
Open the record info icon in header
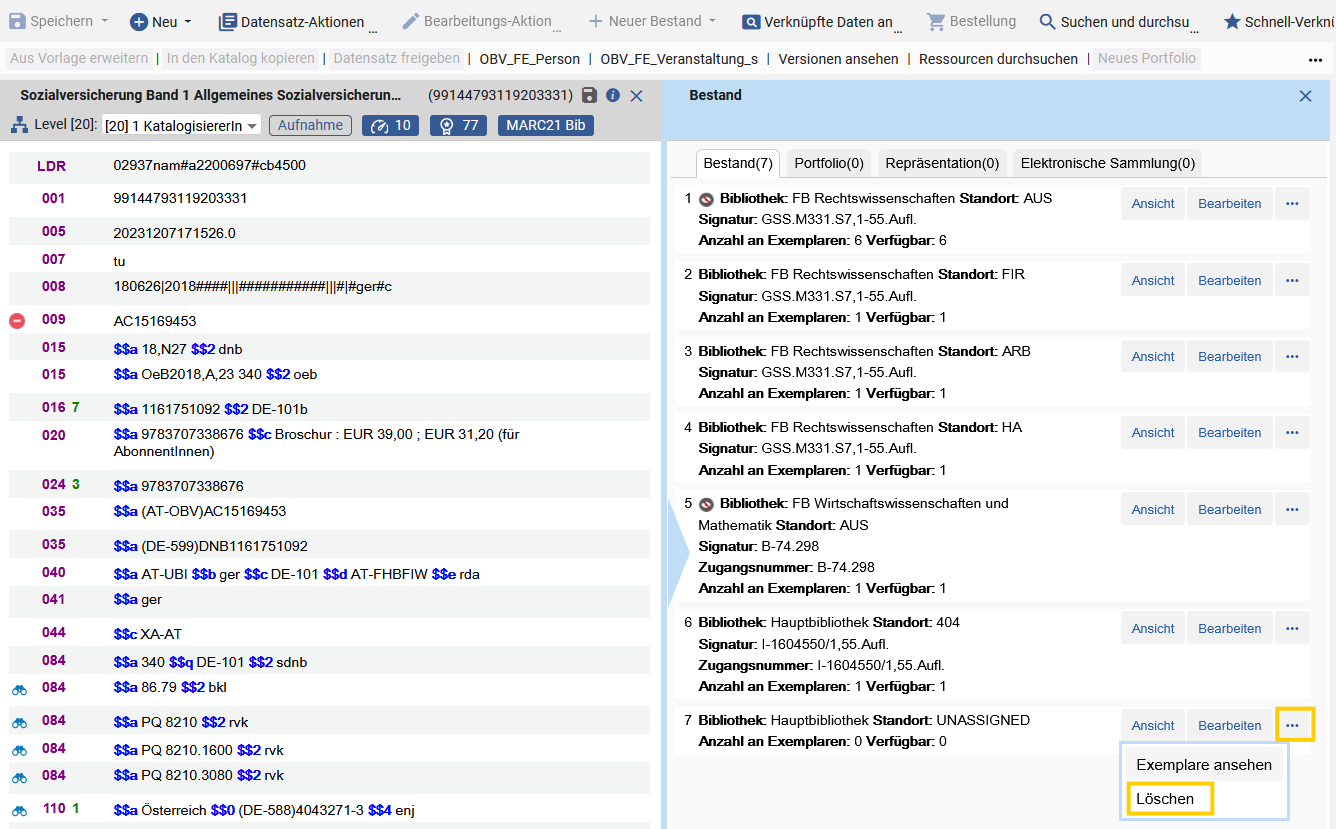point(613,96)
